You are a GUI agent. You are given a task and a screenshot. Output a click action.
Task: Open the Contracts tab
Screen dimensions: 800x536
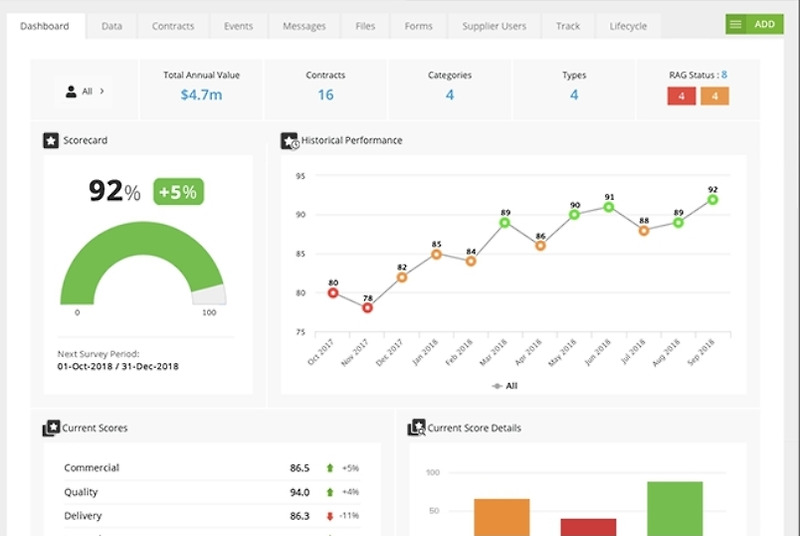173,26
